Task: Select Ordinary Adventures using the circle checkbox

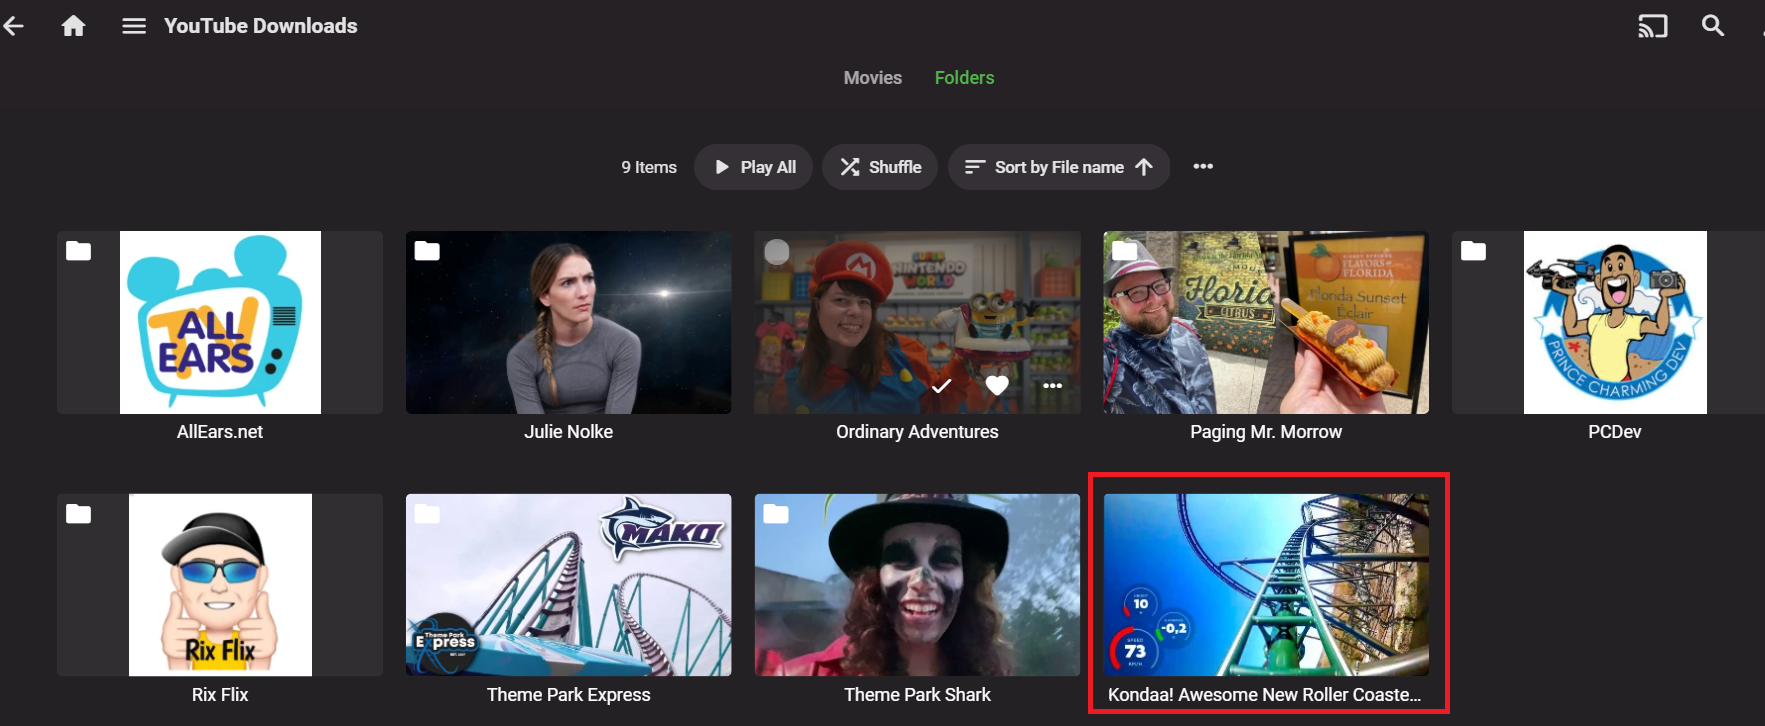Action: pyautogui.click(x=777, y=253)
